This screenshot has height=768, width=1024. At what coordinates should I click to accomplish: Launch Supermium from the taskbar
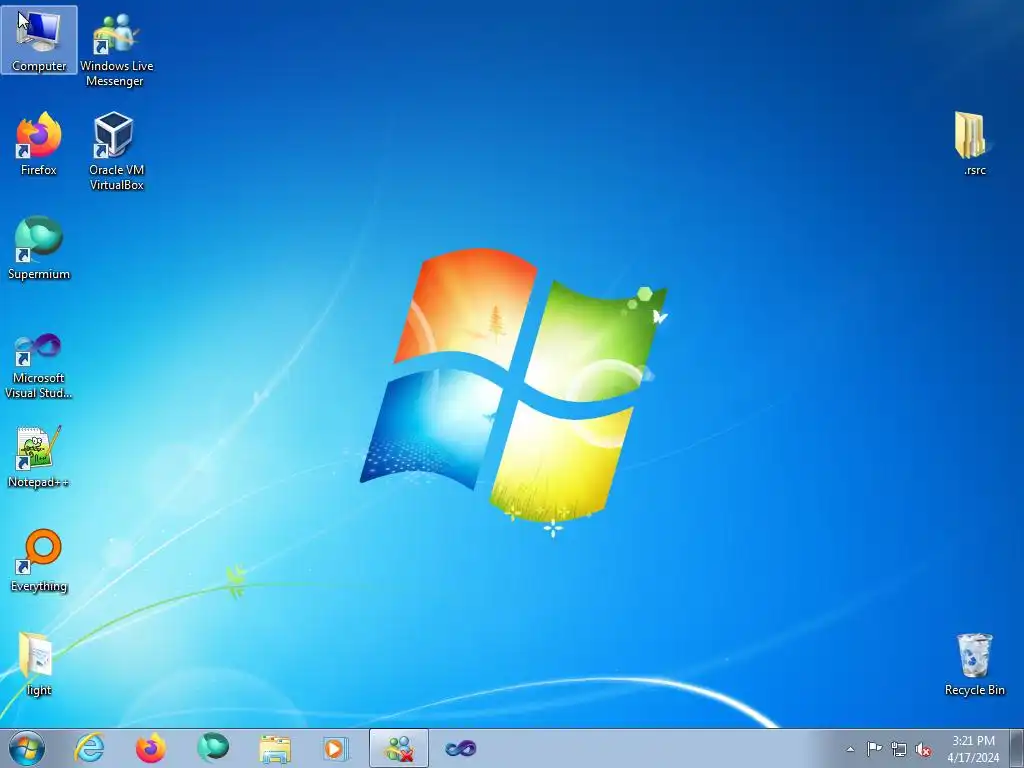pyautogui.click(x=213, y=748)
